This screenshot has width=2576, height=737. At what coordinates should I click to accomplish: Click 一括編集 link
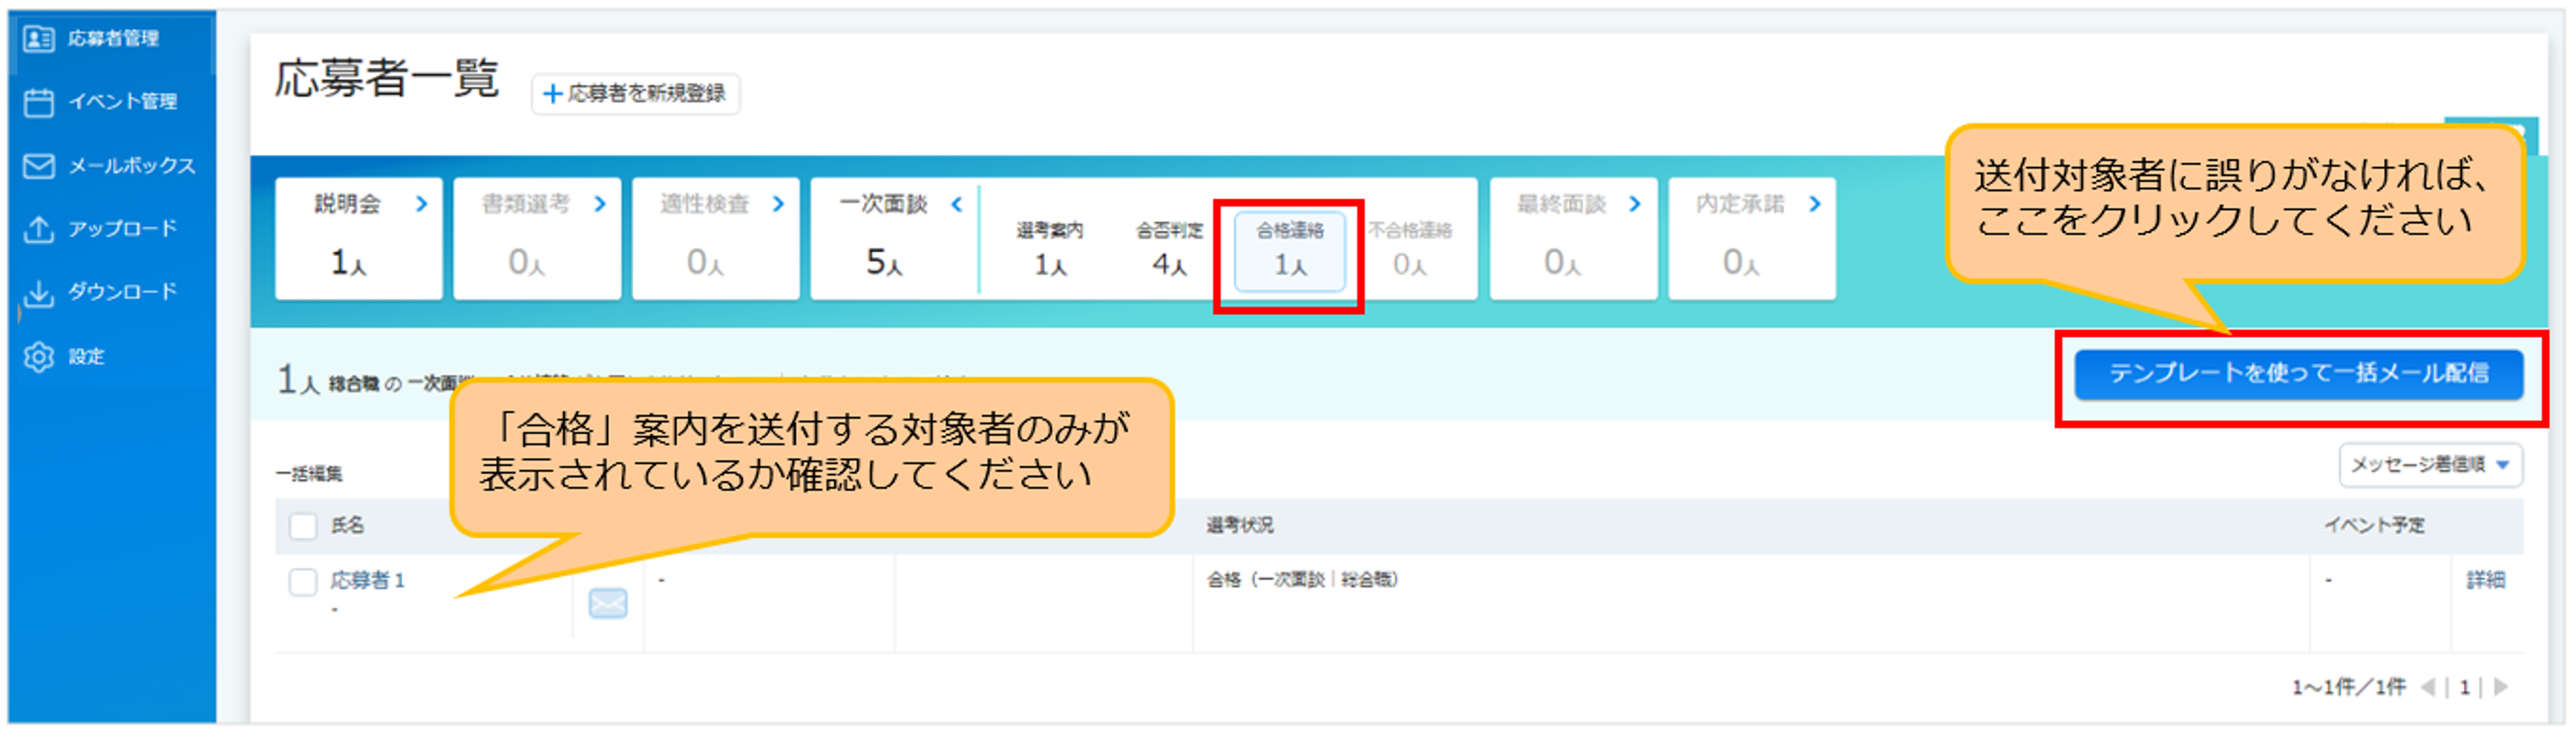point(310,475)
